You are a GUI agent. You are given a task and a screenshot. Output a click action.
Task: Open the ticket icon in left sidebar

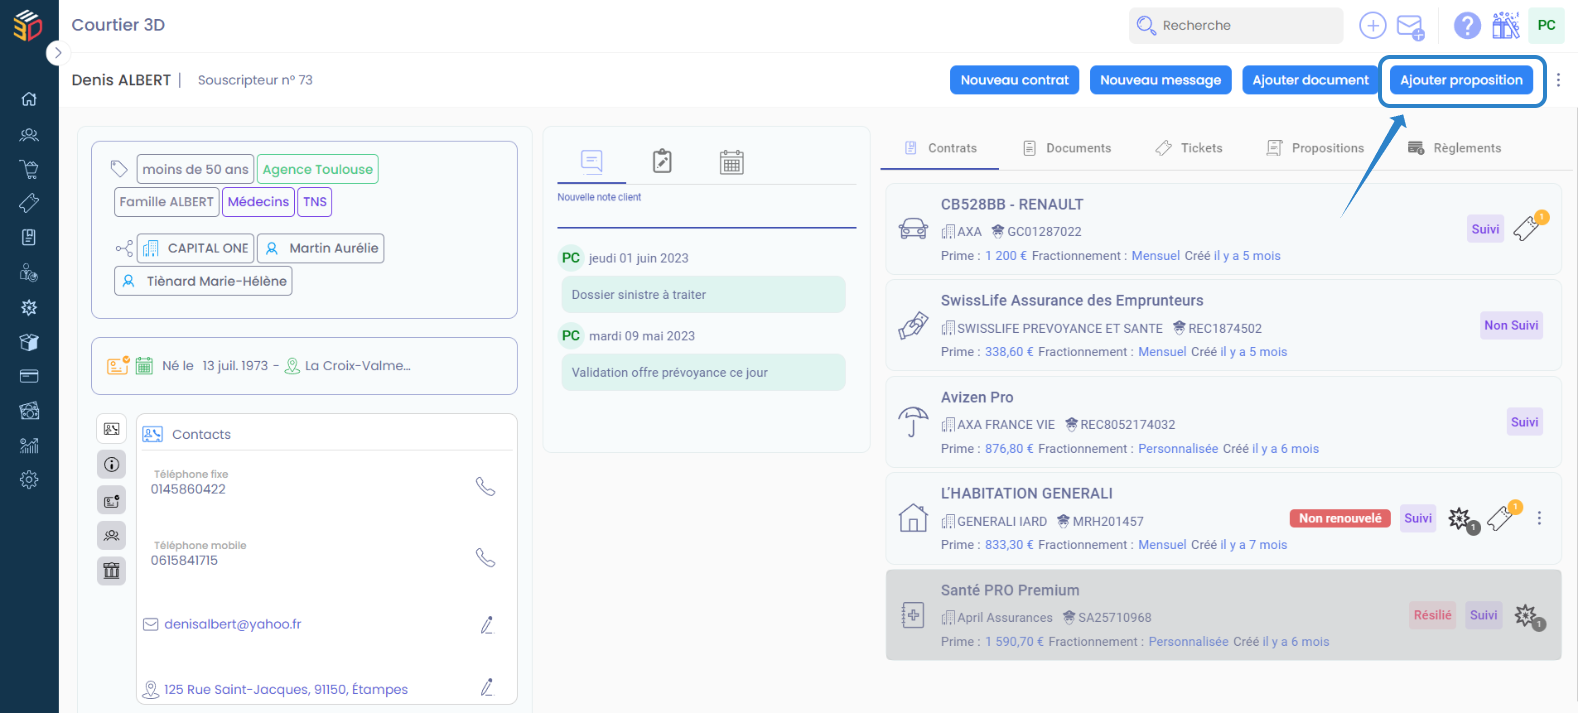click(29, 203)
